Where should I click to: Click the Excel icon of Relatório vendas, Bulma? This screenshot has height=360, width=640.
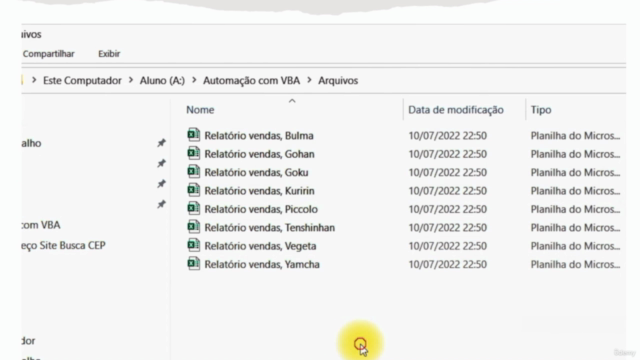tap(193, 135)
